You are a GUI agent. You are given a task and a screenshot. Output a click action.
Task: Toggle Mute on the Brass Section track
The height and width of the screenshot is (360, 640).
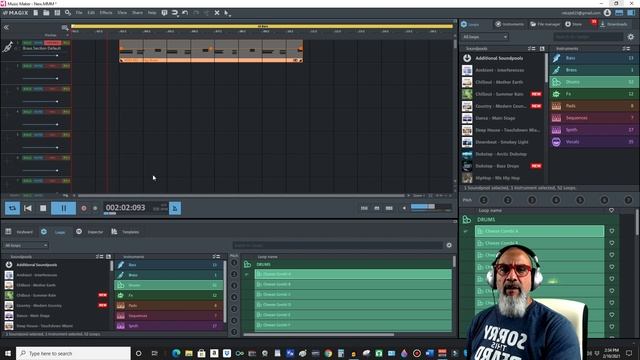click(x=38, y=43)
